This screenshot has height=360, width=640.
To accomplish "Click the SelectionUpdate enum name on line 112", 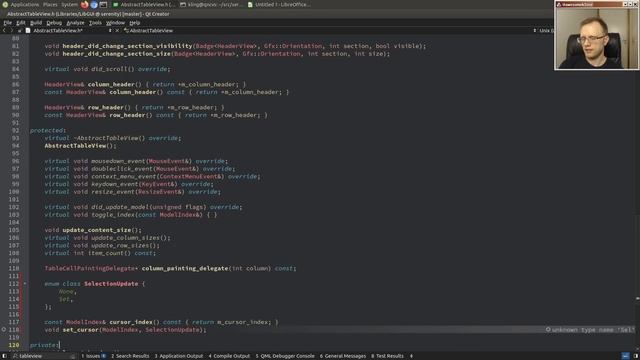I will coord(111,284).
